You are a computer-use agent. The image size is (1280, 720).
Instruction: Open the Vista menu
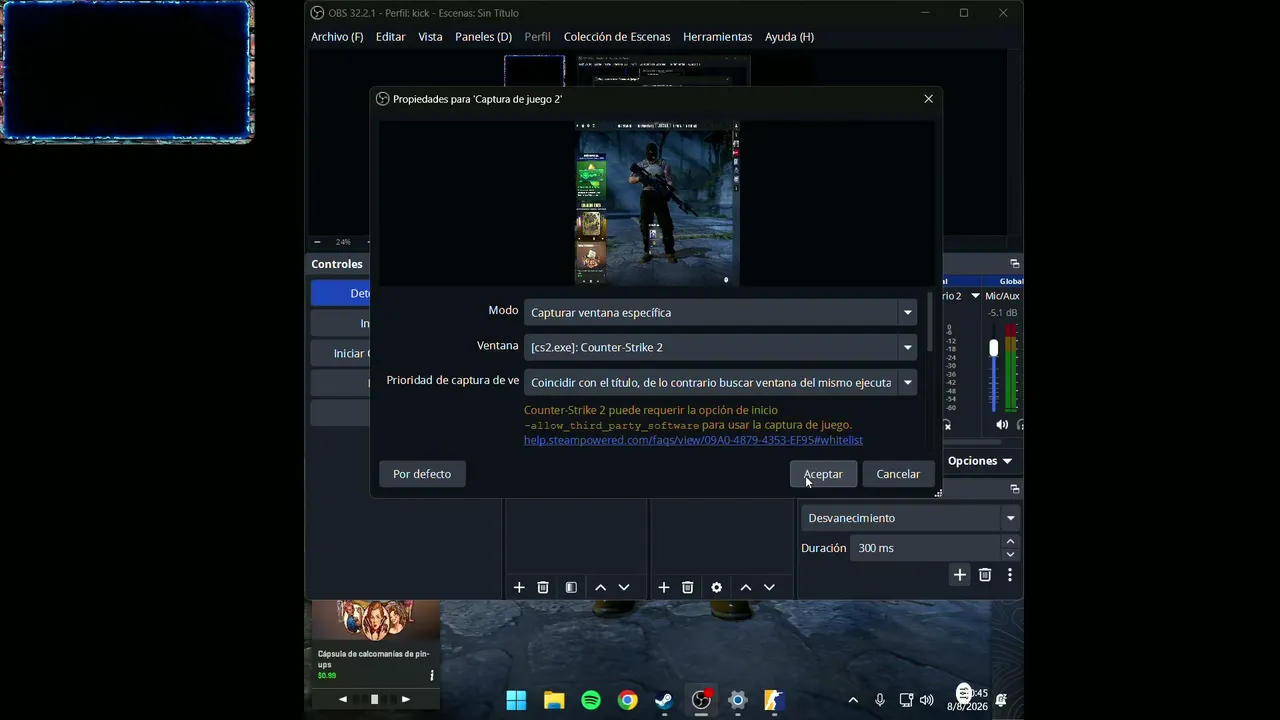coord(430,37)
